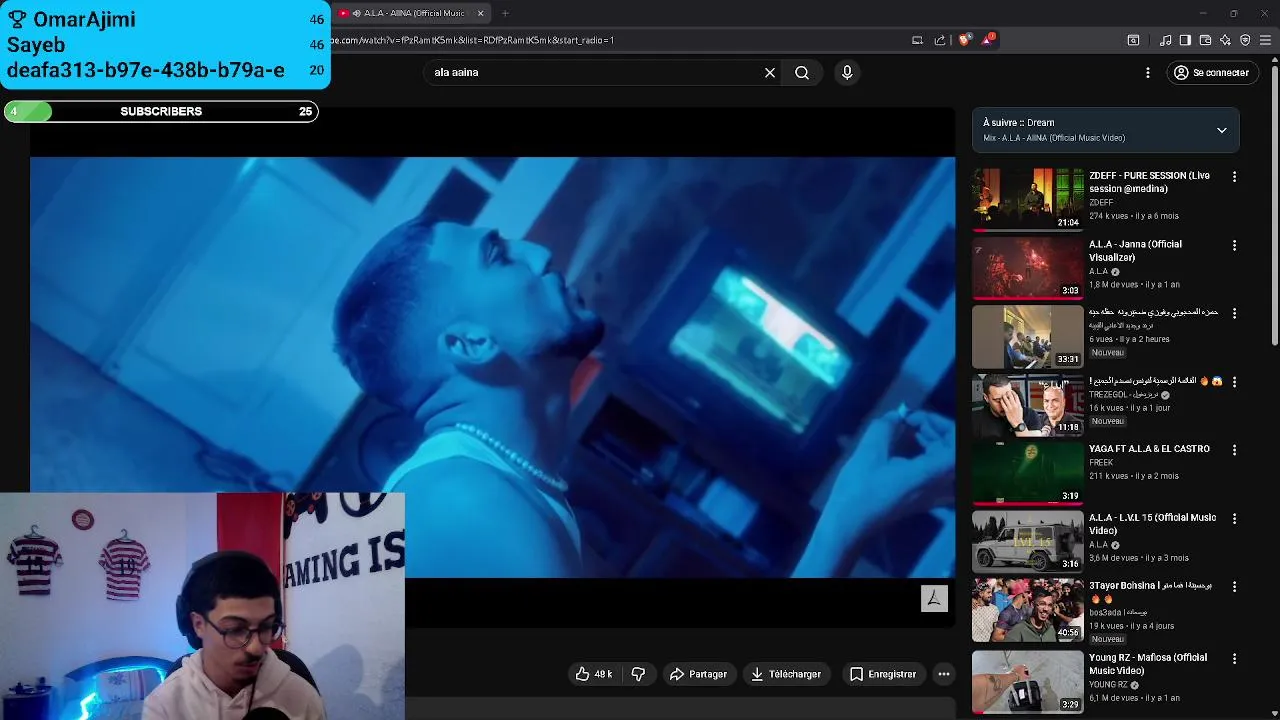
Task: Like the video with the thumbs-up button
Action: [594, 674]
